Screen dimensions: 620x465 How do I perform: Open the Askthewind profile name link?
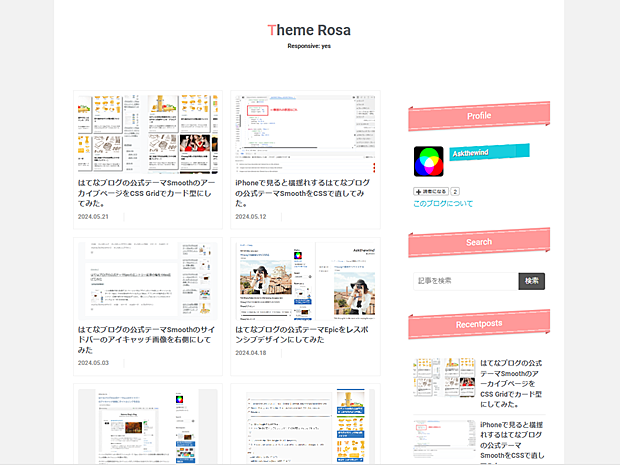(470, 153)
